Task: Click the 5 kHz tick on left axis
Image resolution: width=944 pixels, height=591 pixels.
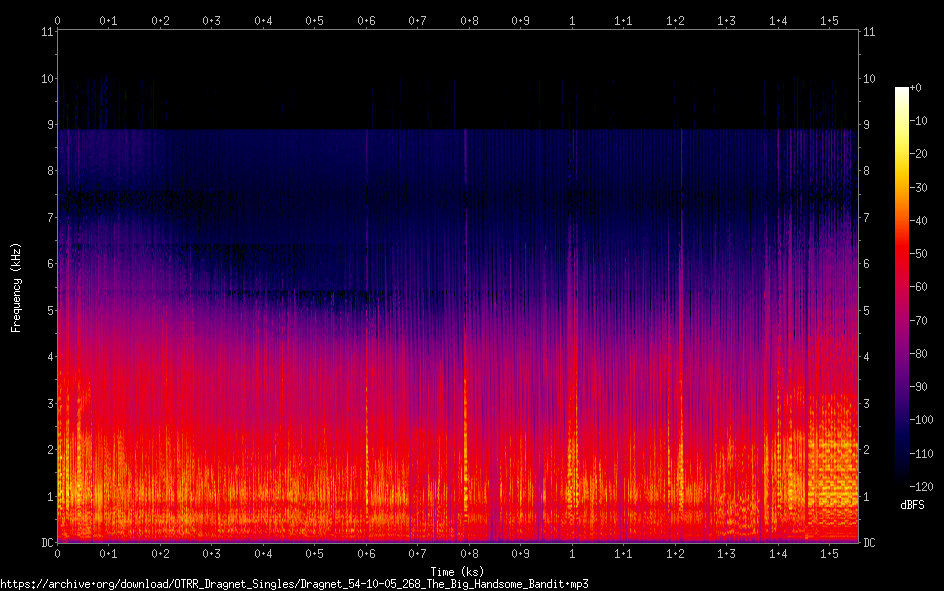Action: coord(47,310)
